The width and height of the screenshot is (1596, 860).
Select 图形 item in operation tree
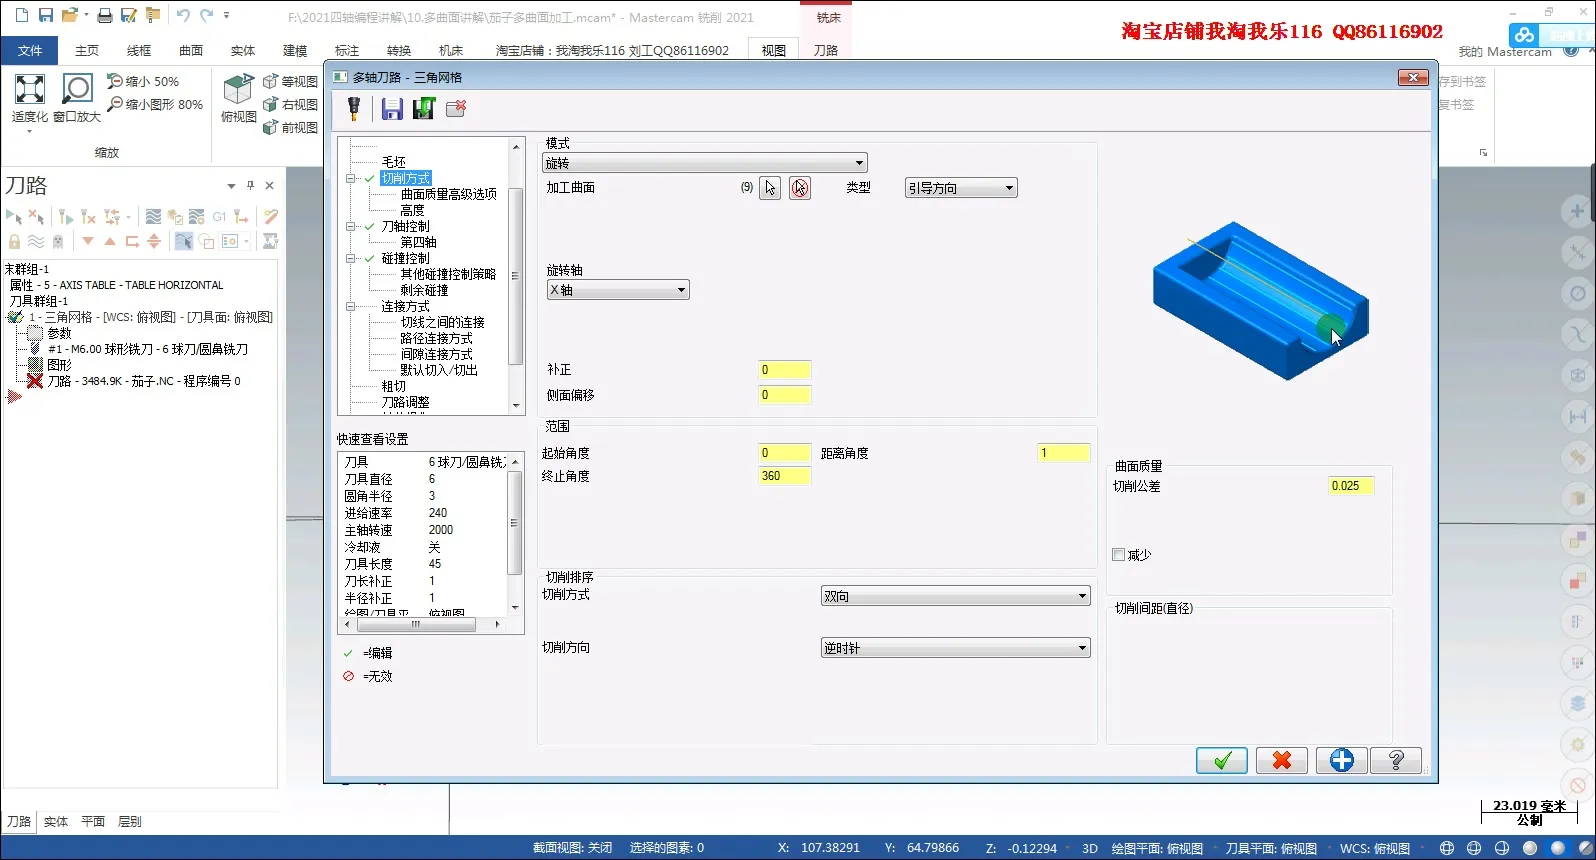coord(60,365)
